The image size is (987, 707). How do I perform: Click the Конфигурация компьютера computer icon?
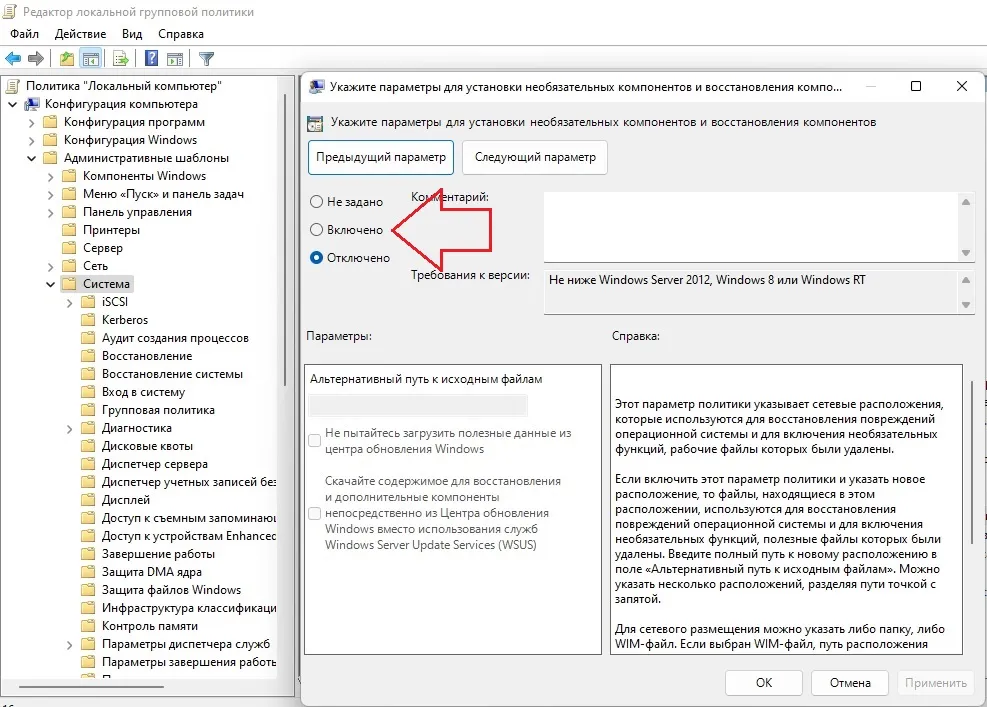pos(32,104)
